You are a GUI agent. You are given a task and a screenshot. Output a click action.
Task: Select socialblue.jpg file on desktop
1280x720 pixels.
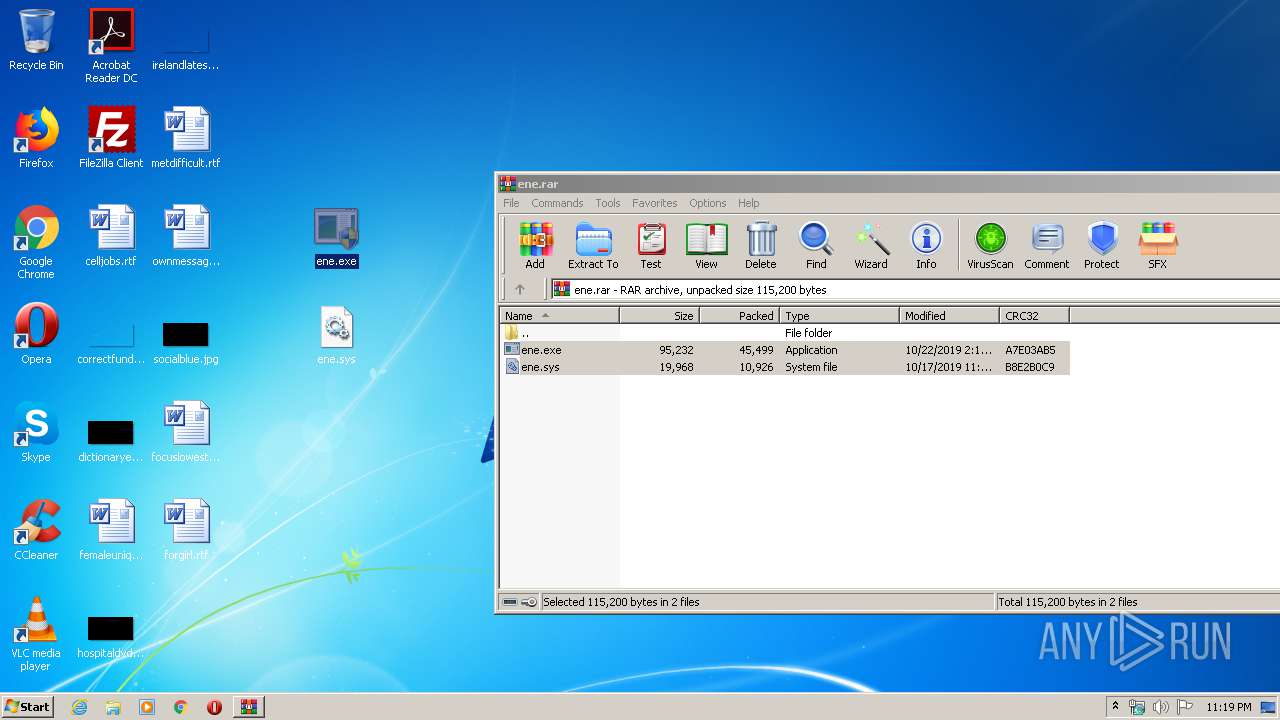[x=186, y=342]
